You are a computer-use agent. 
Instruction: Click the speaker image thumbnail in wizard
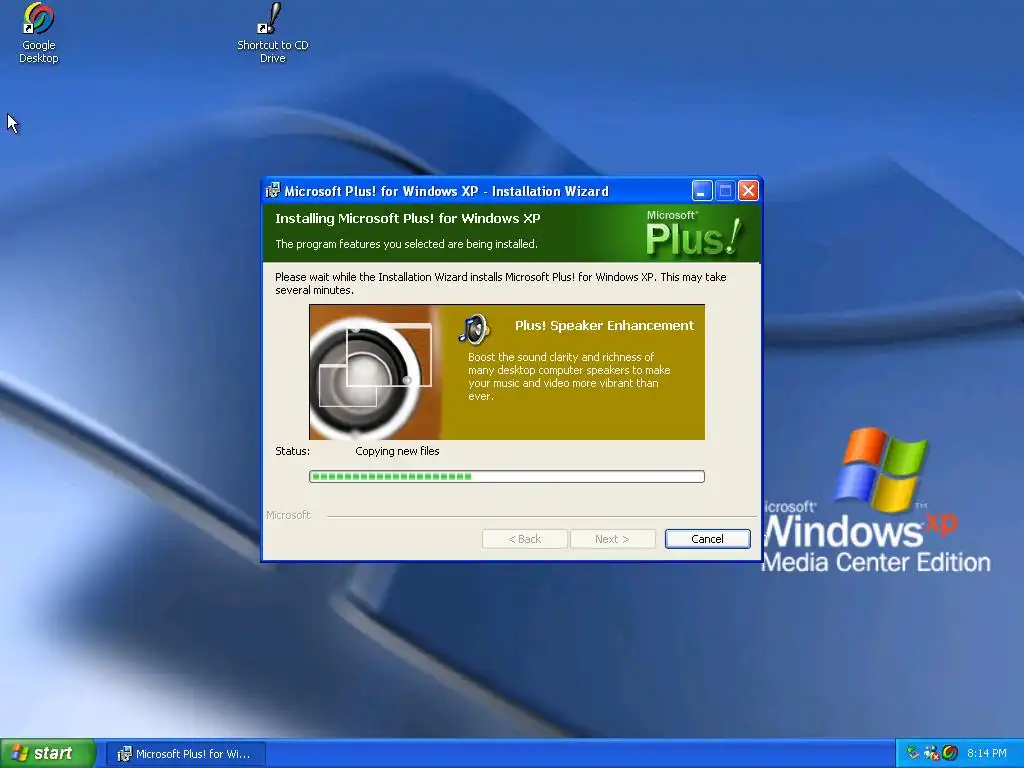click(376, 372)
